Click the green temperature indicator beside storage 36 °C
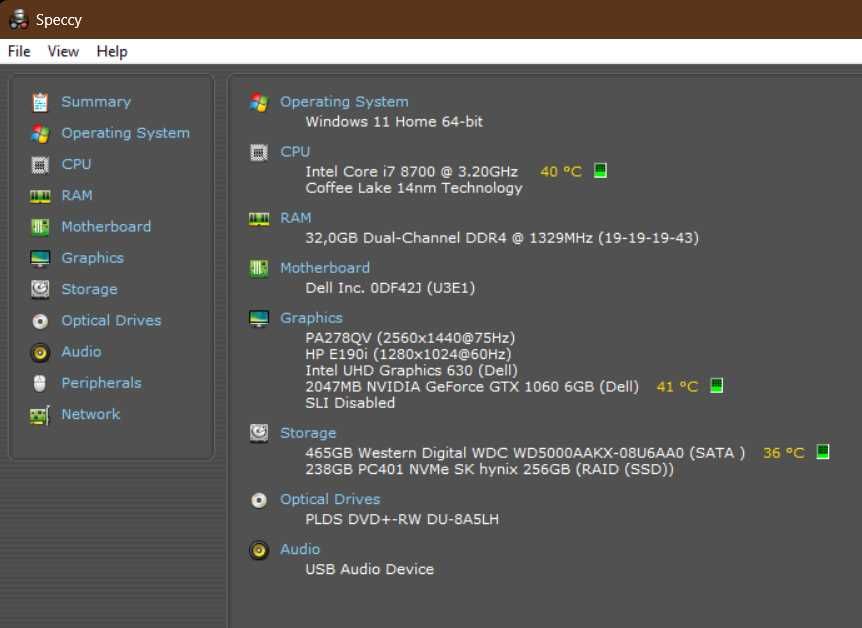Viewport: 862px width, 628px height. tap(822, 451)
